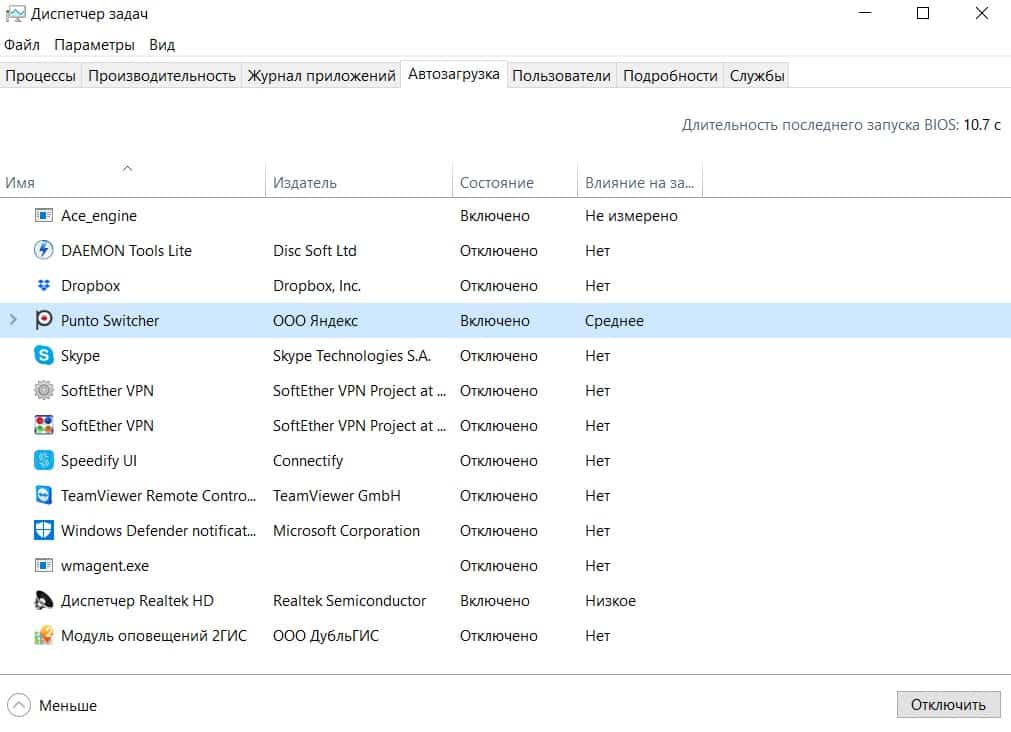
Task: Minimize the Task Manager window
Action: pos(865,13)
